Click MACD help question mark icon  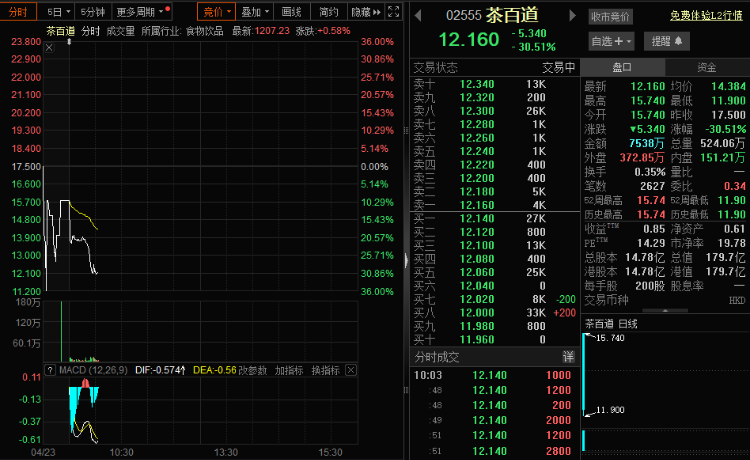tap(50, 370)
